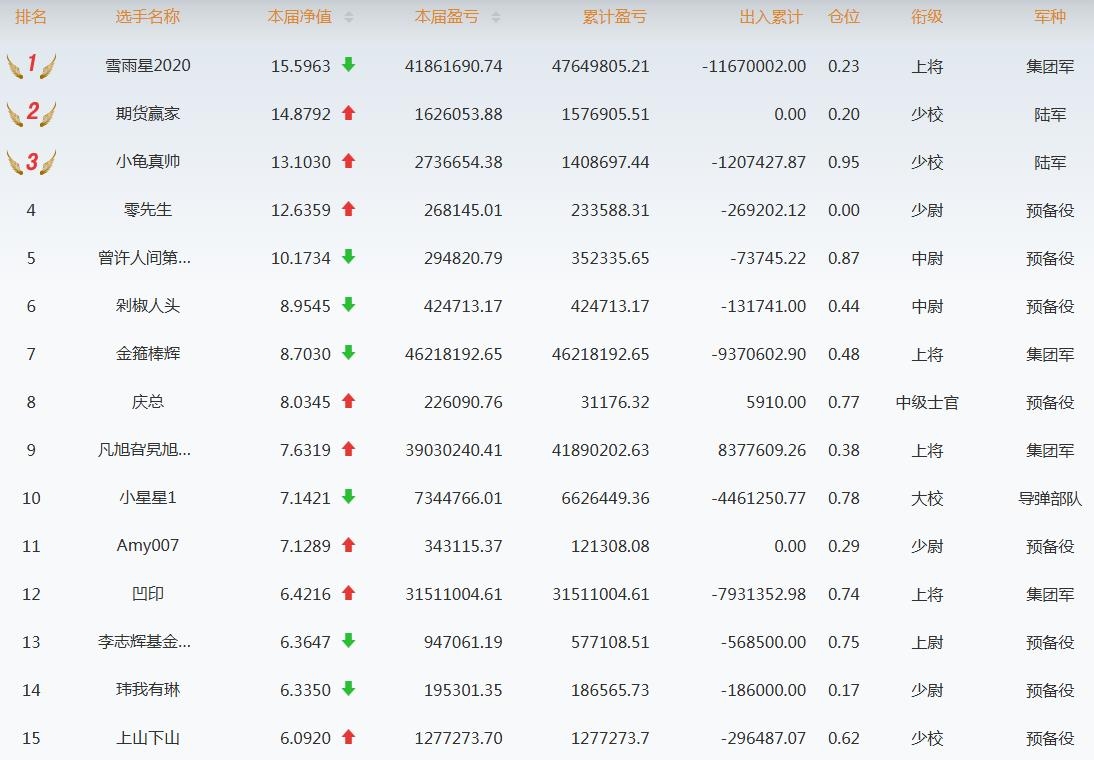
Task: Click the 选手名称 column header
Action: click(148, 17)
